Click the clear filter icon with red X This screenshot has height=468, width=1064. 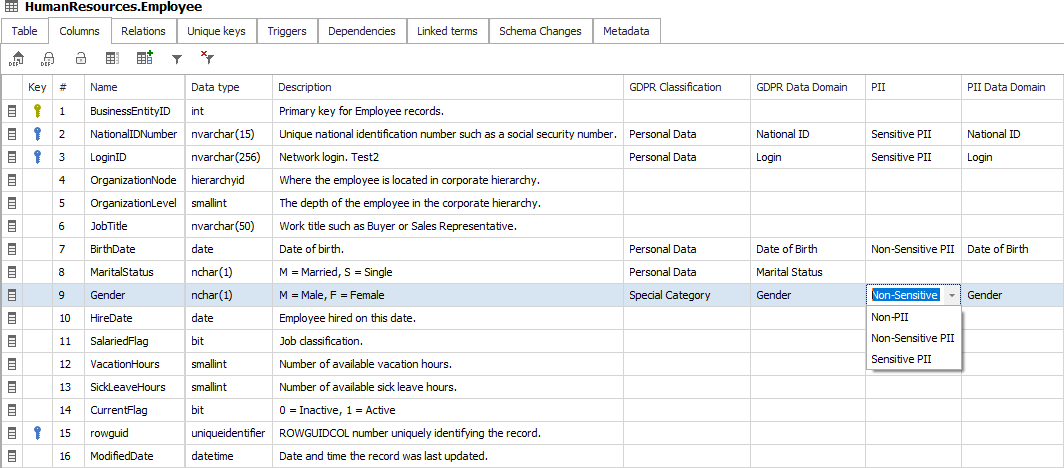207,58
